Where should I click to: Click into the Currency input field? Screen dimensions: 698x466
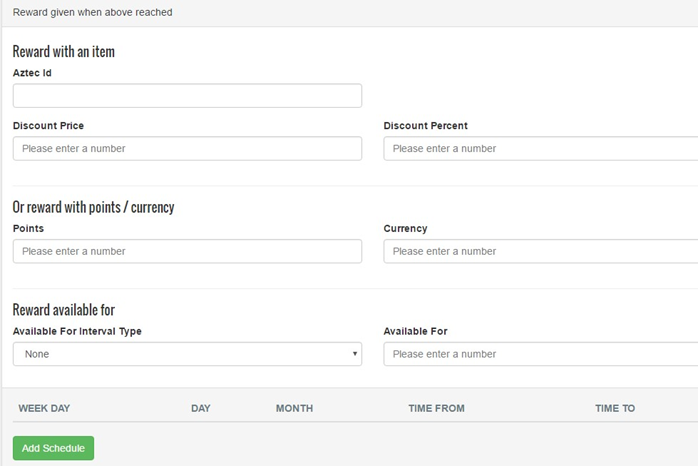540,251
